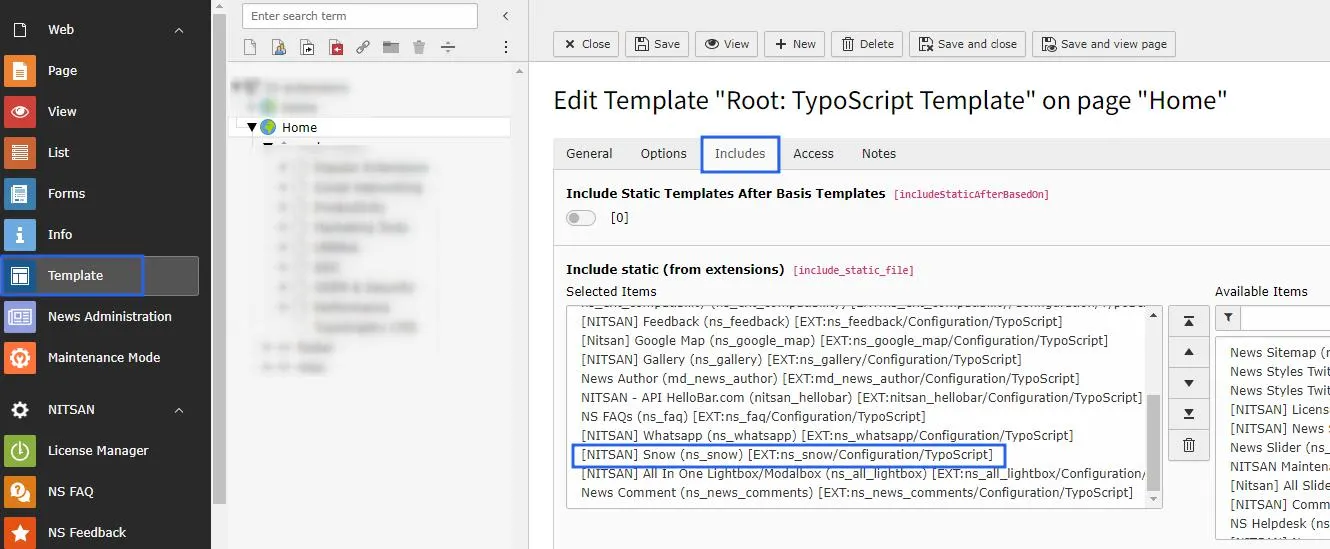Collapse the NITSAN module group

click(179, 410)
